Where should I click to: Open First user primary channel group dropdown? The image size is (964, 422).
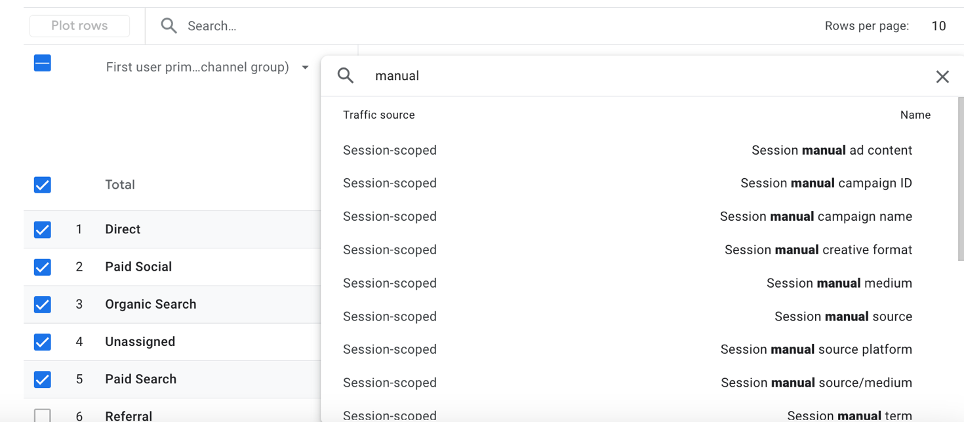click(197, 67)
